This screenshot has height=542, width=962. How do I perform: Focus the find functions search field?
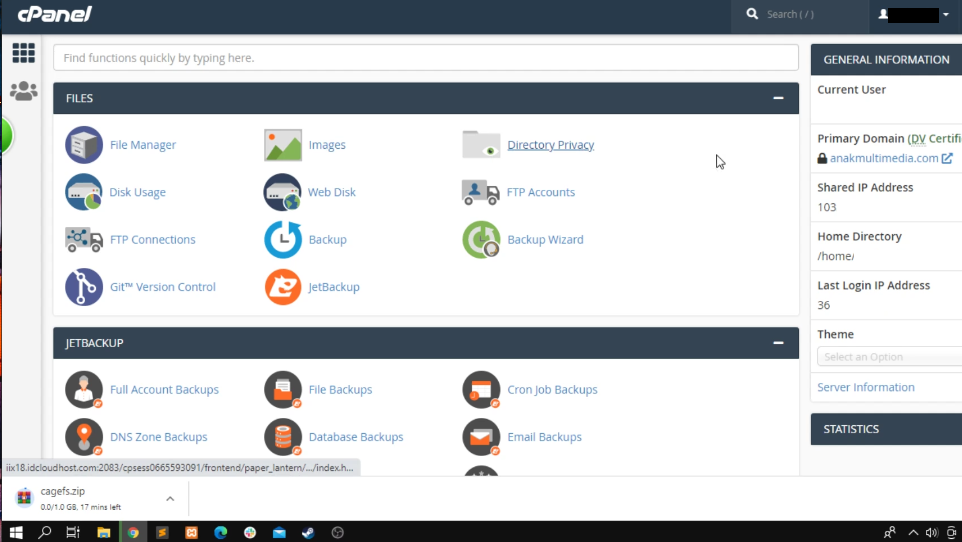coord(425,58)
